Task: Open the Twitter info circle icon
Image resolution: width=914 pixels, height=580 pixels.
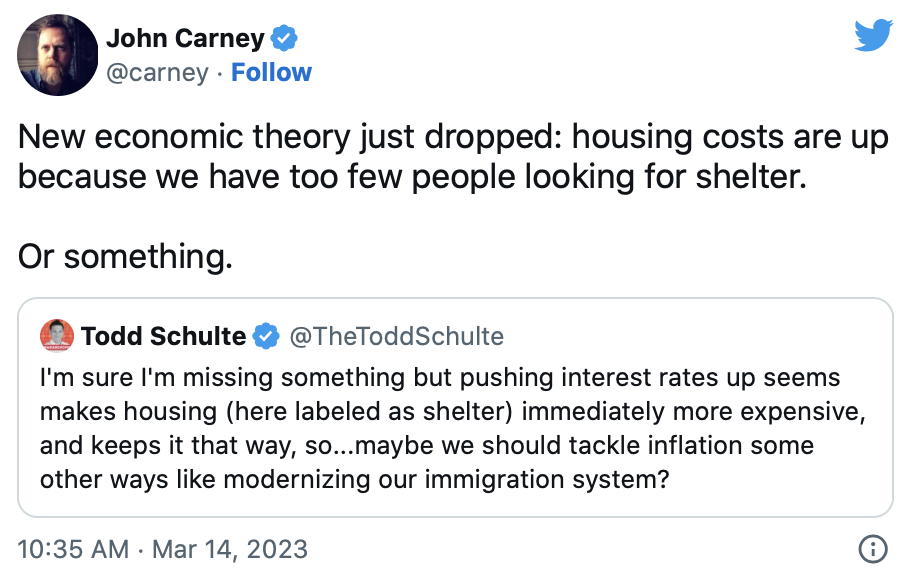Action: 872,549
